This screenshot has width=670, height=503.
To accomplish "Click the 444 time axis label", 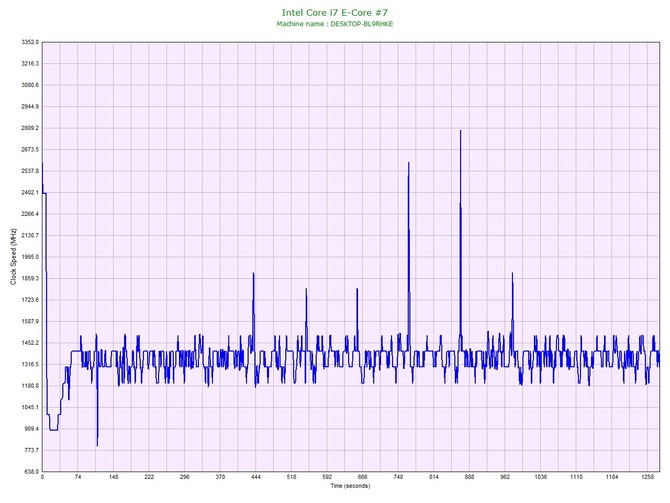I will [x=256, y=477].
